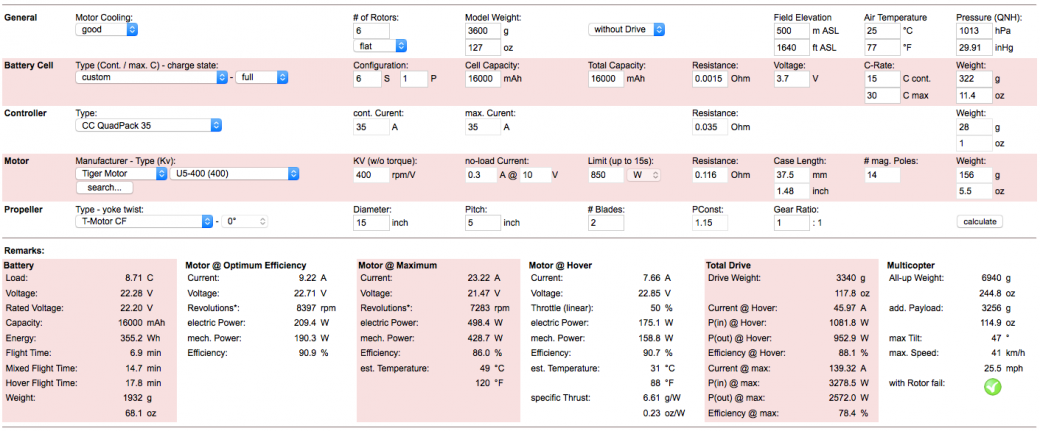This screenshot has height=431, width=1040.
Task: Click the 'Remarks:' label
Action: (x=23, y=252)
